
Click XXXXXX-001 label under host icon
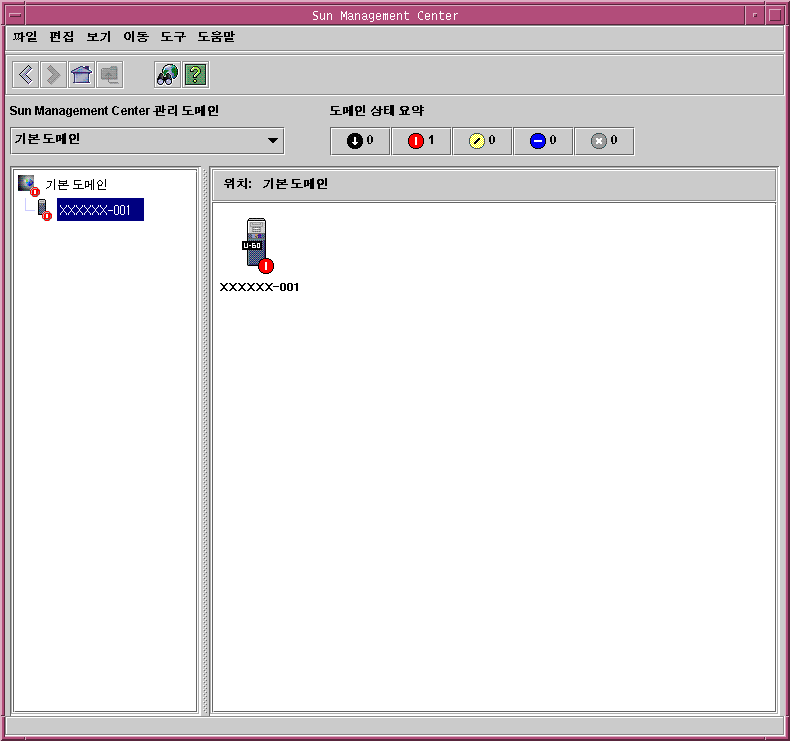pyautogui.click(x=259, y=287)
